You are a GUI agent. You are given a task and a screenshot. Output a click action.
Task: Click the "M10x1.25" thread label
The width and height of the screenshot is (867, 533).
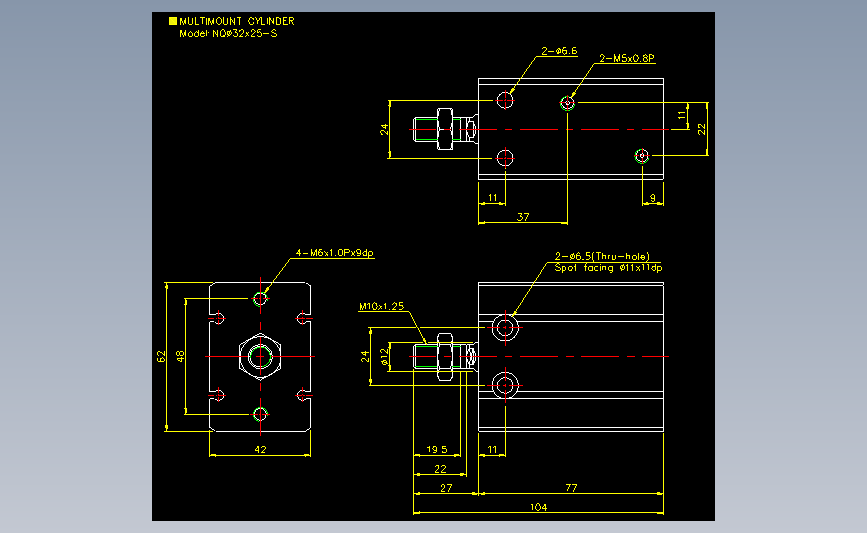coord(382,306)
